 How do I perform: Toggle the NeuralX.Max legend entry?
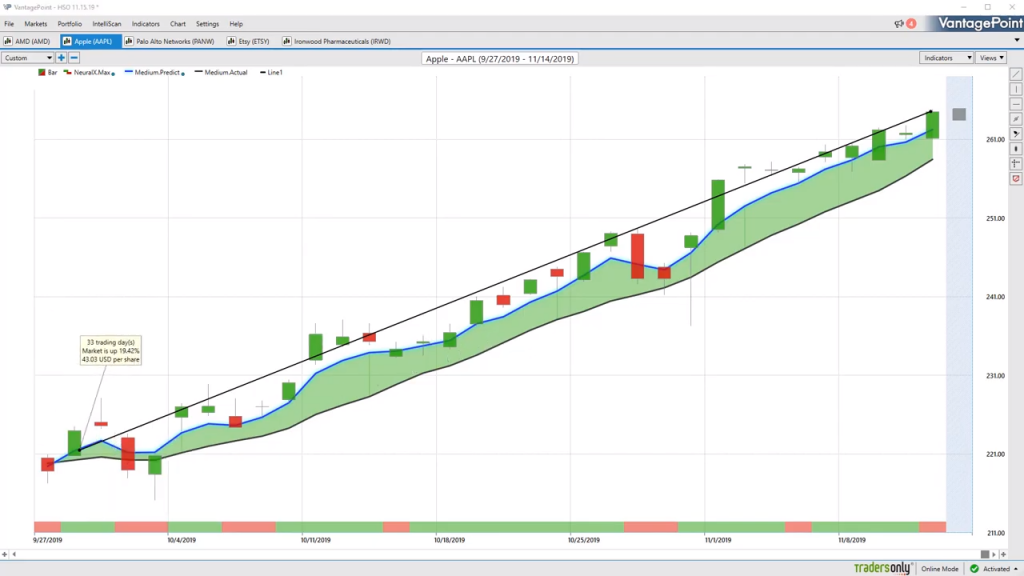pos(89,72)
